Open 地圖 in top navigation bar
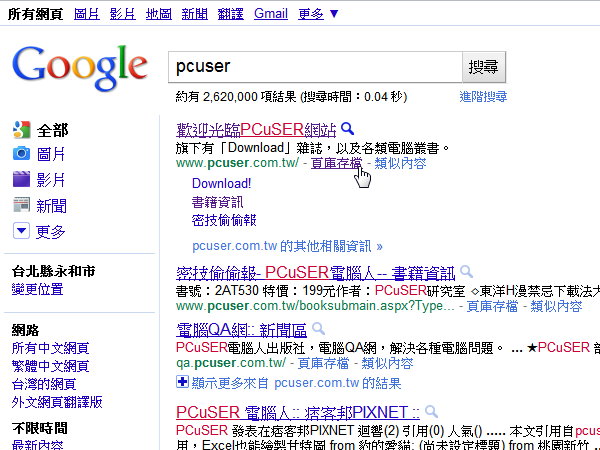 [158, 14]
